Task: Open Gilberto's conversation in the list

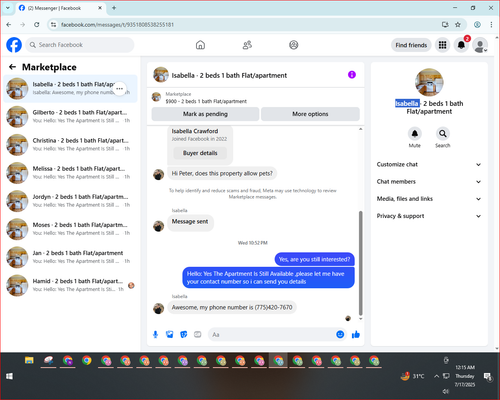Action: (70, 117)
